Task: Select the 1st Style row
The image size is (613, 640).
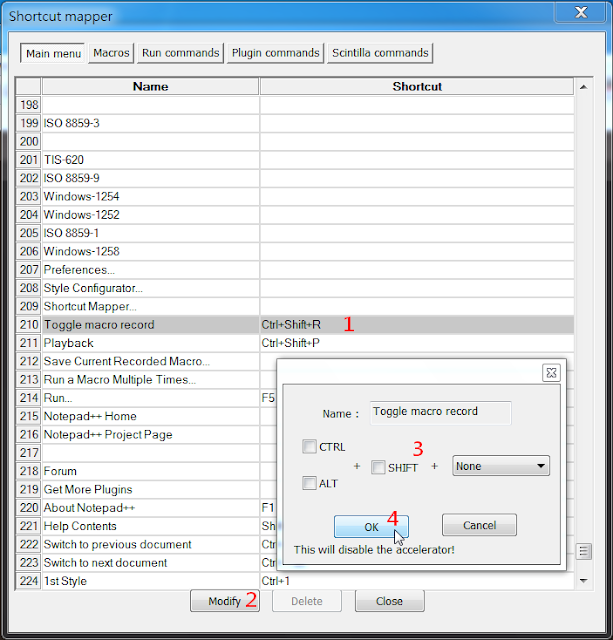Action: coord(295,581)
